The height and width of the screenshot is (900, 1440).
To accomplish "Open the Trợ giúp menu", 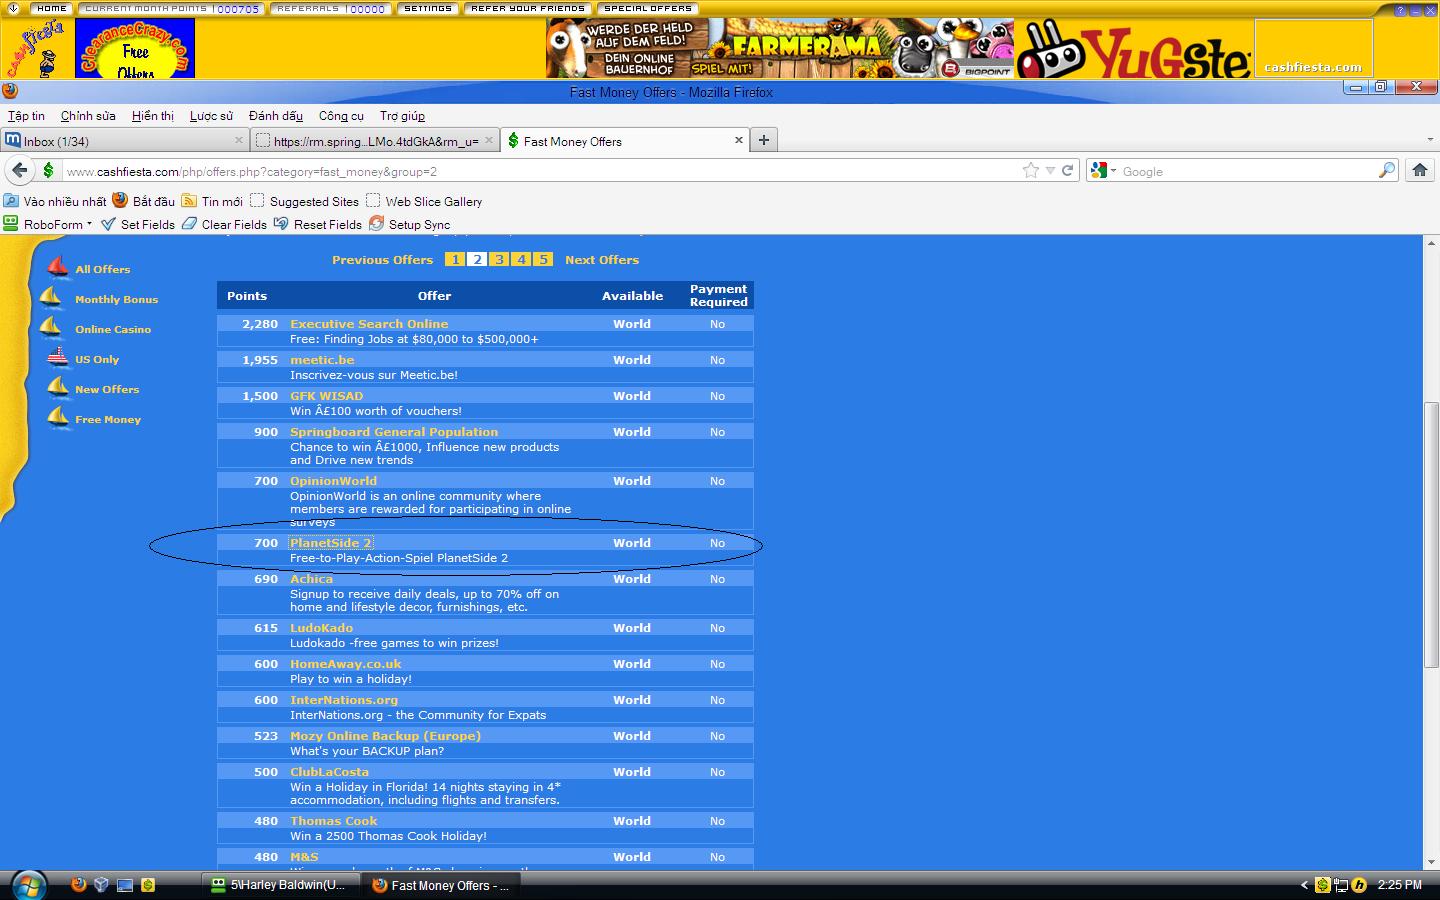I will 402,116.
